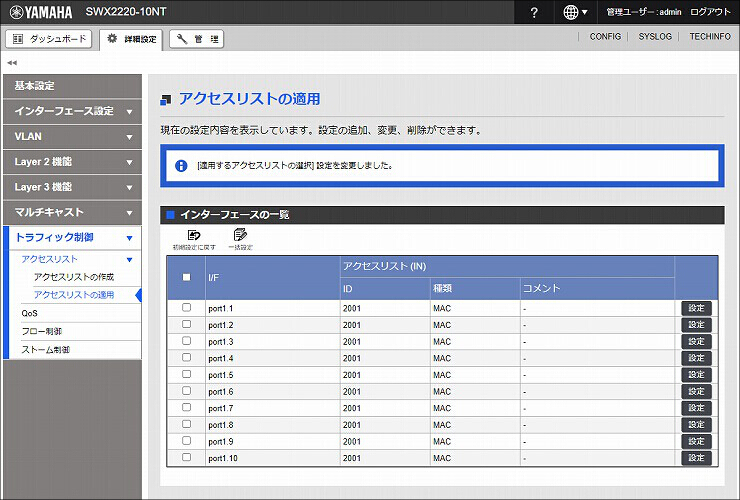The height and width of the screenshot is (500, 740).
Task: Check the port1.1 row checkbox
Action: [186, 308]
